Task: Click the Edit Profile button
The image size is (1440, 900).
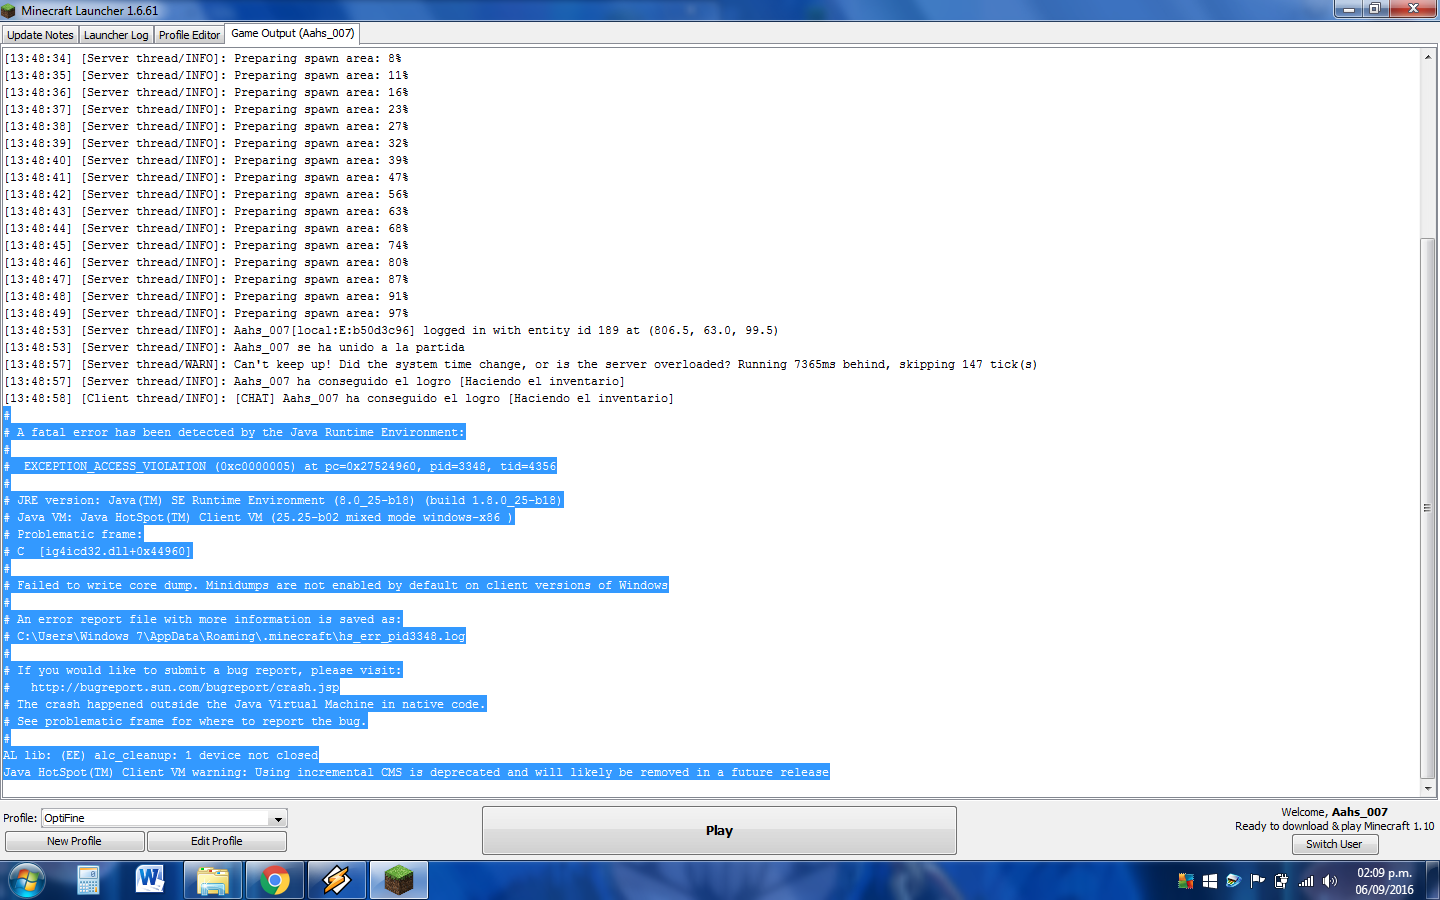Action: [217, 842]
